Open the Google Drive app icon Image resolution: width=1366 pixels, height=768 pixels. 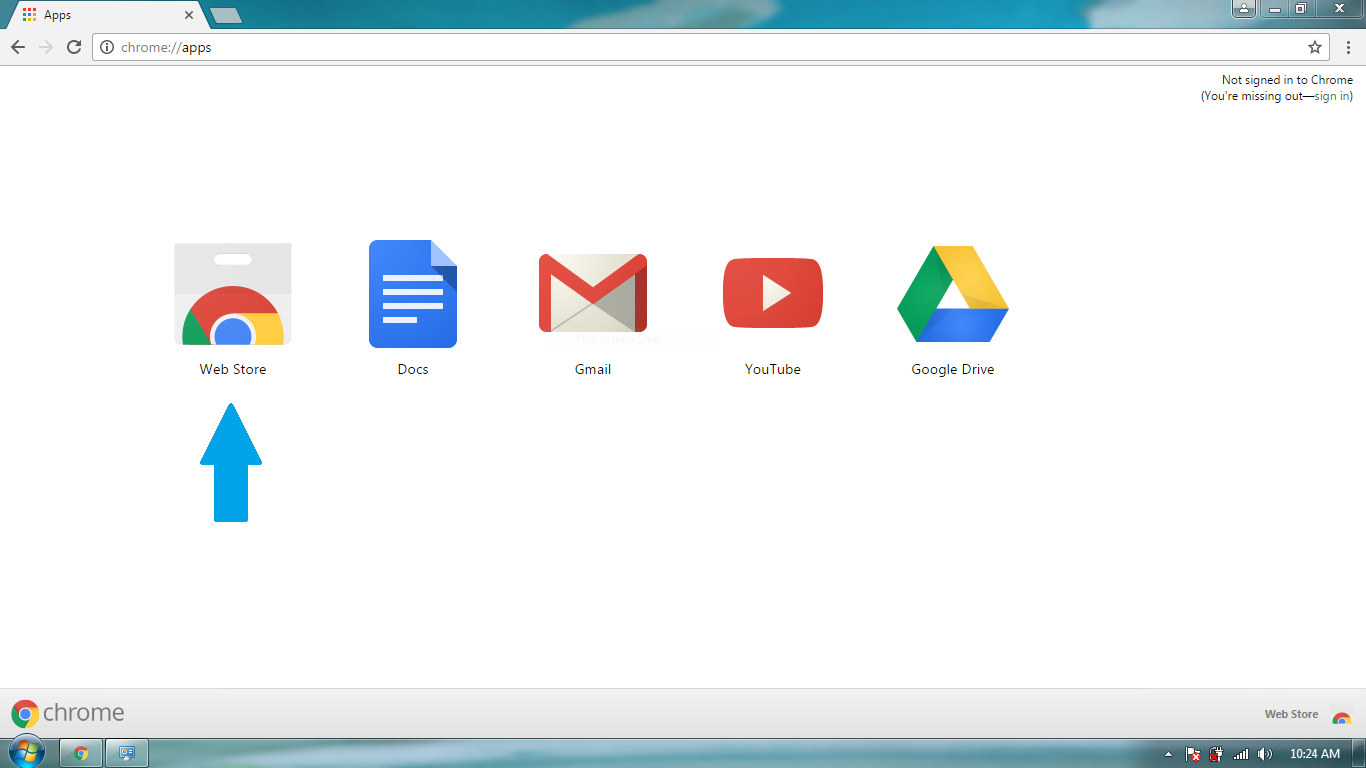953,294
